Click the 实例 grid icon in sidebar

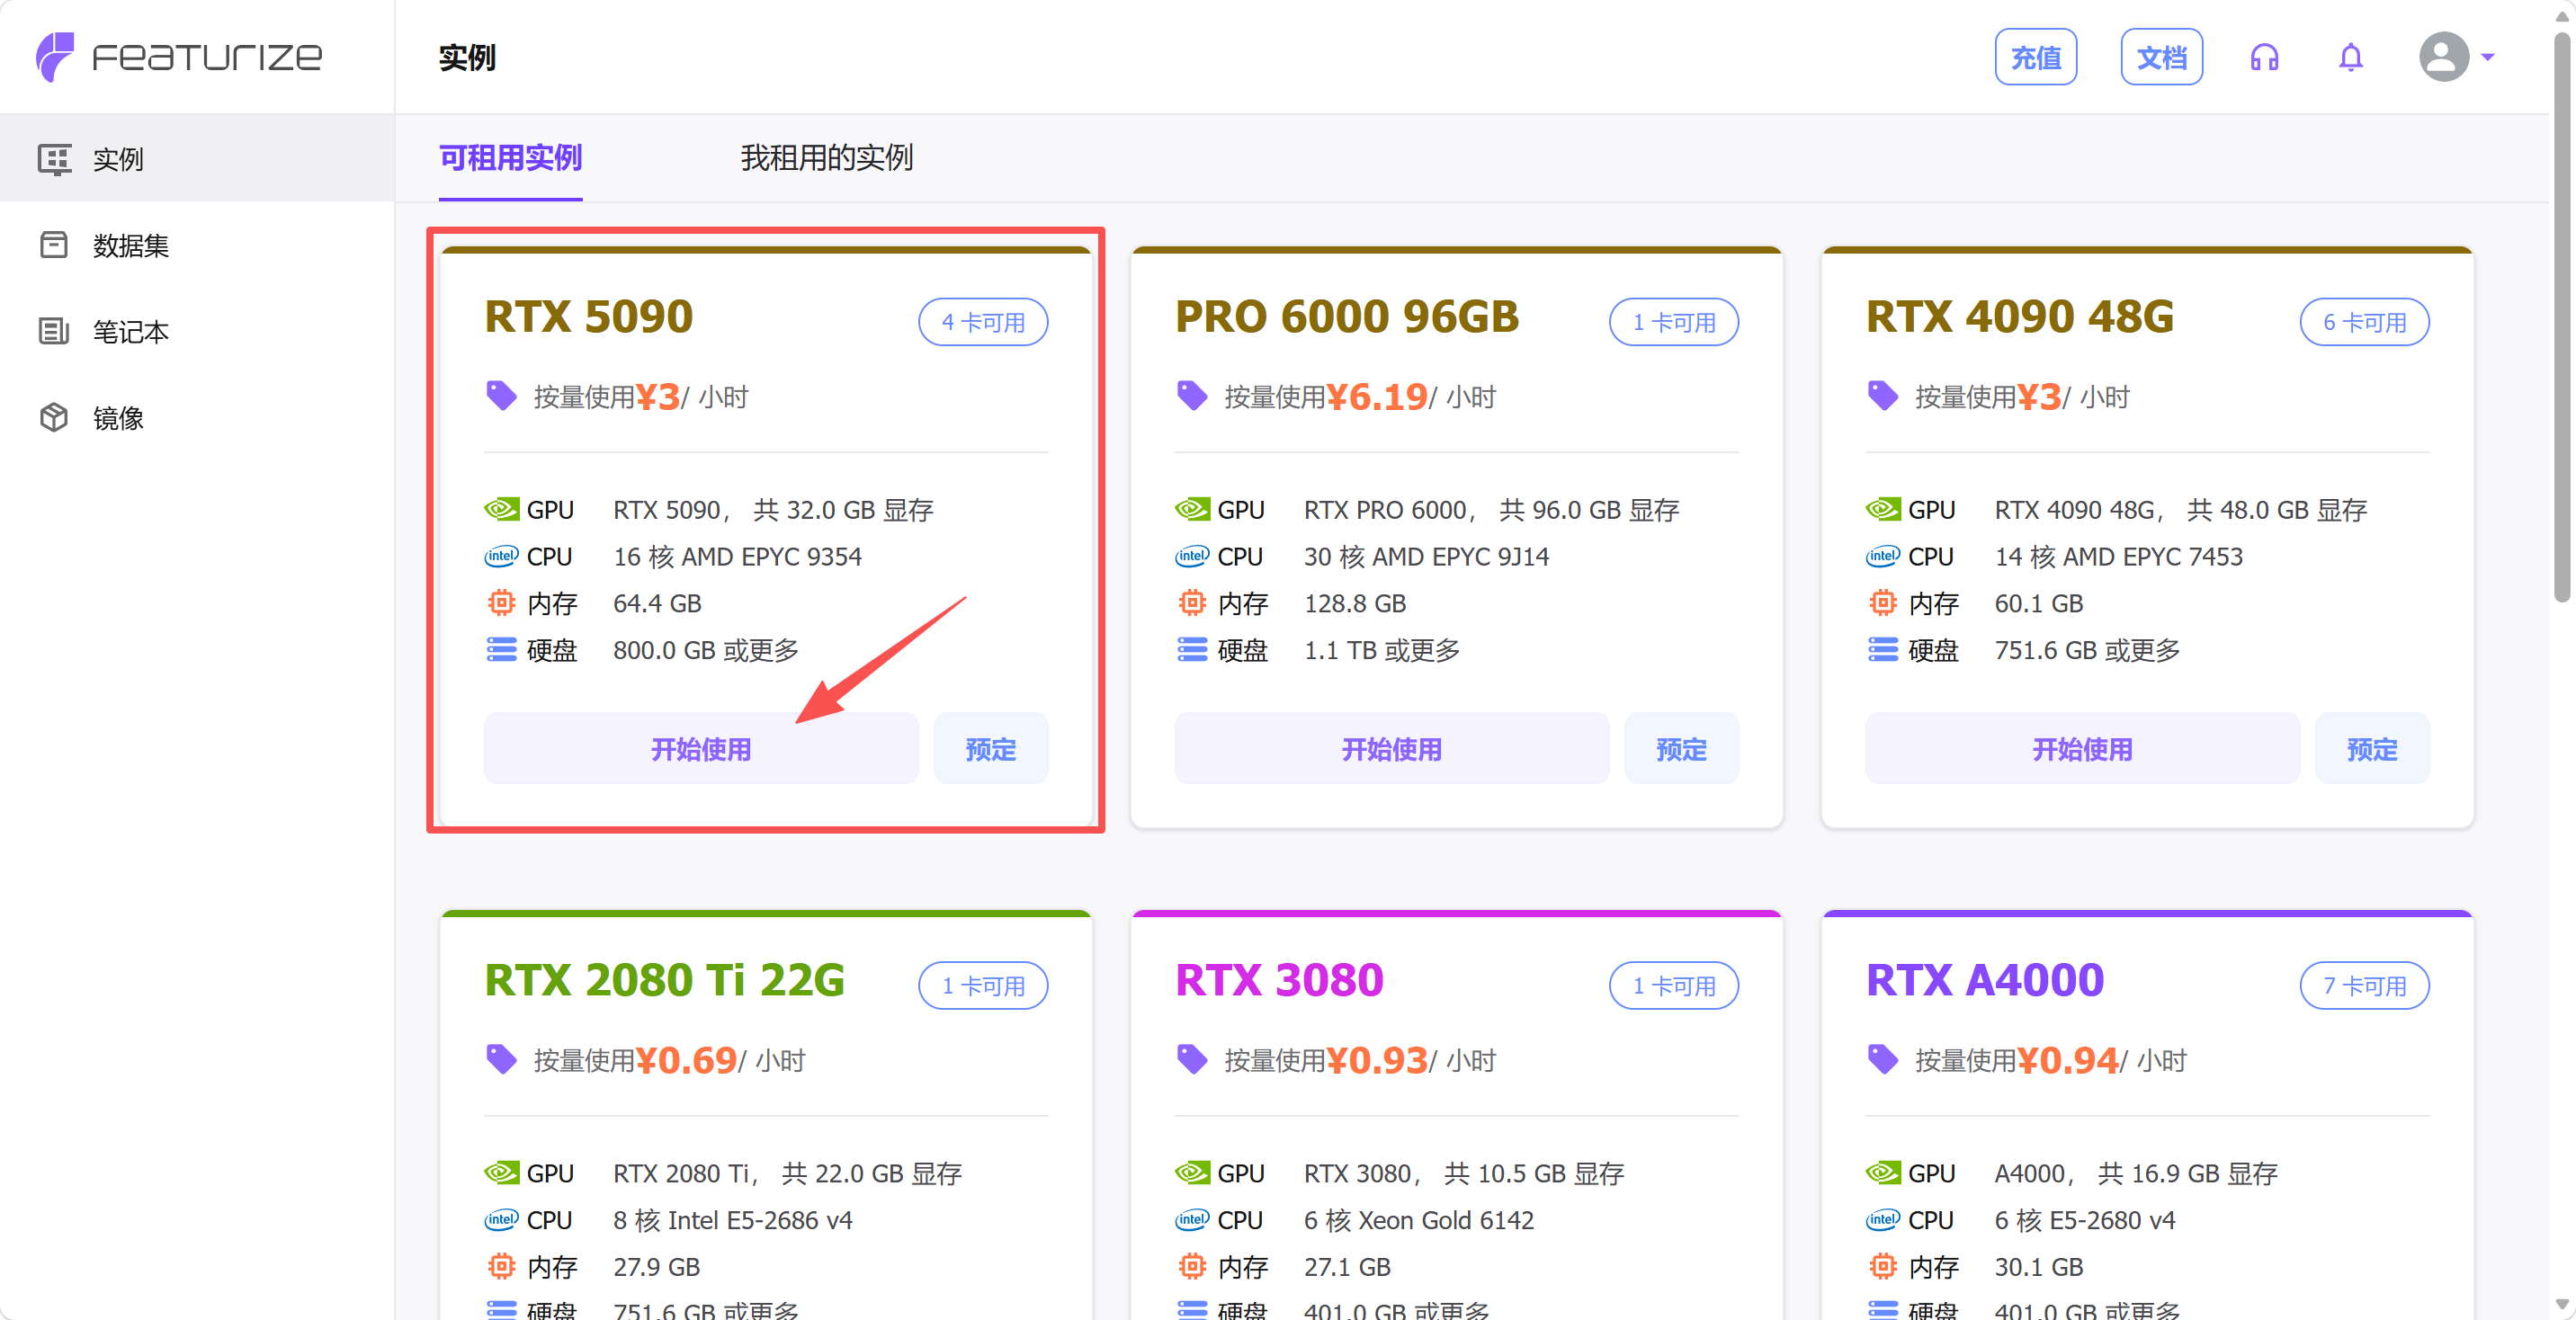click(x=54, y=159)
